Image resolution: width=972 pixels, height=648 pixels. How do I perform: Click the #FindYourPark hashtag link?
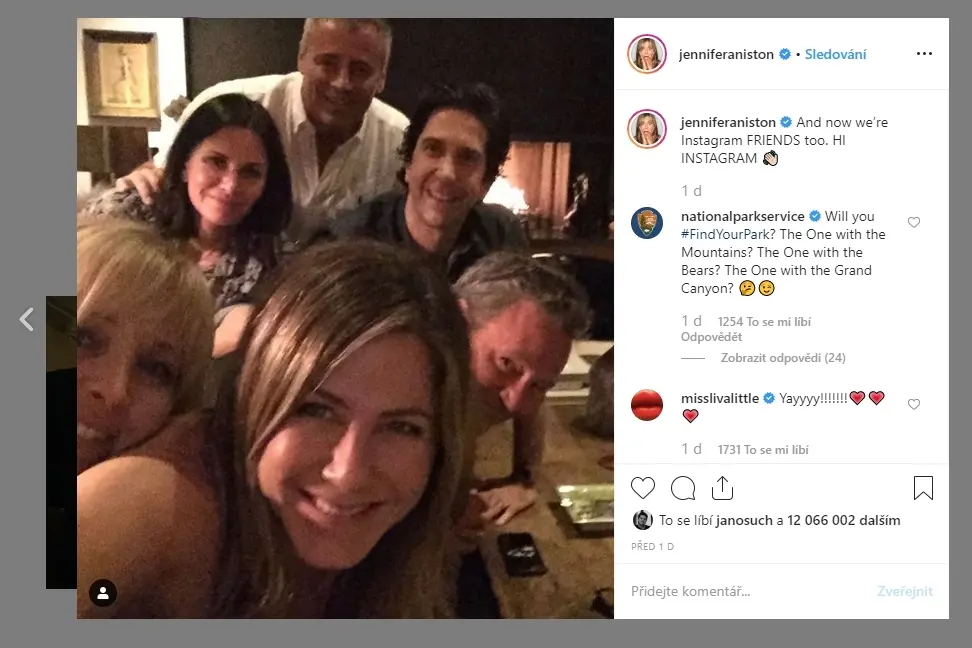click(725, 234)
